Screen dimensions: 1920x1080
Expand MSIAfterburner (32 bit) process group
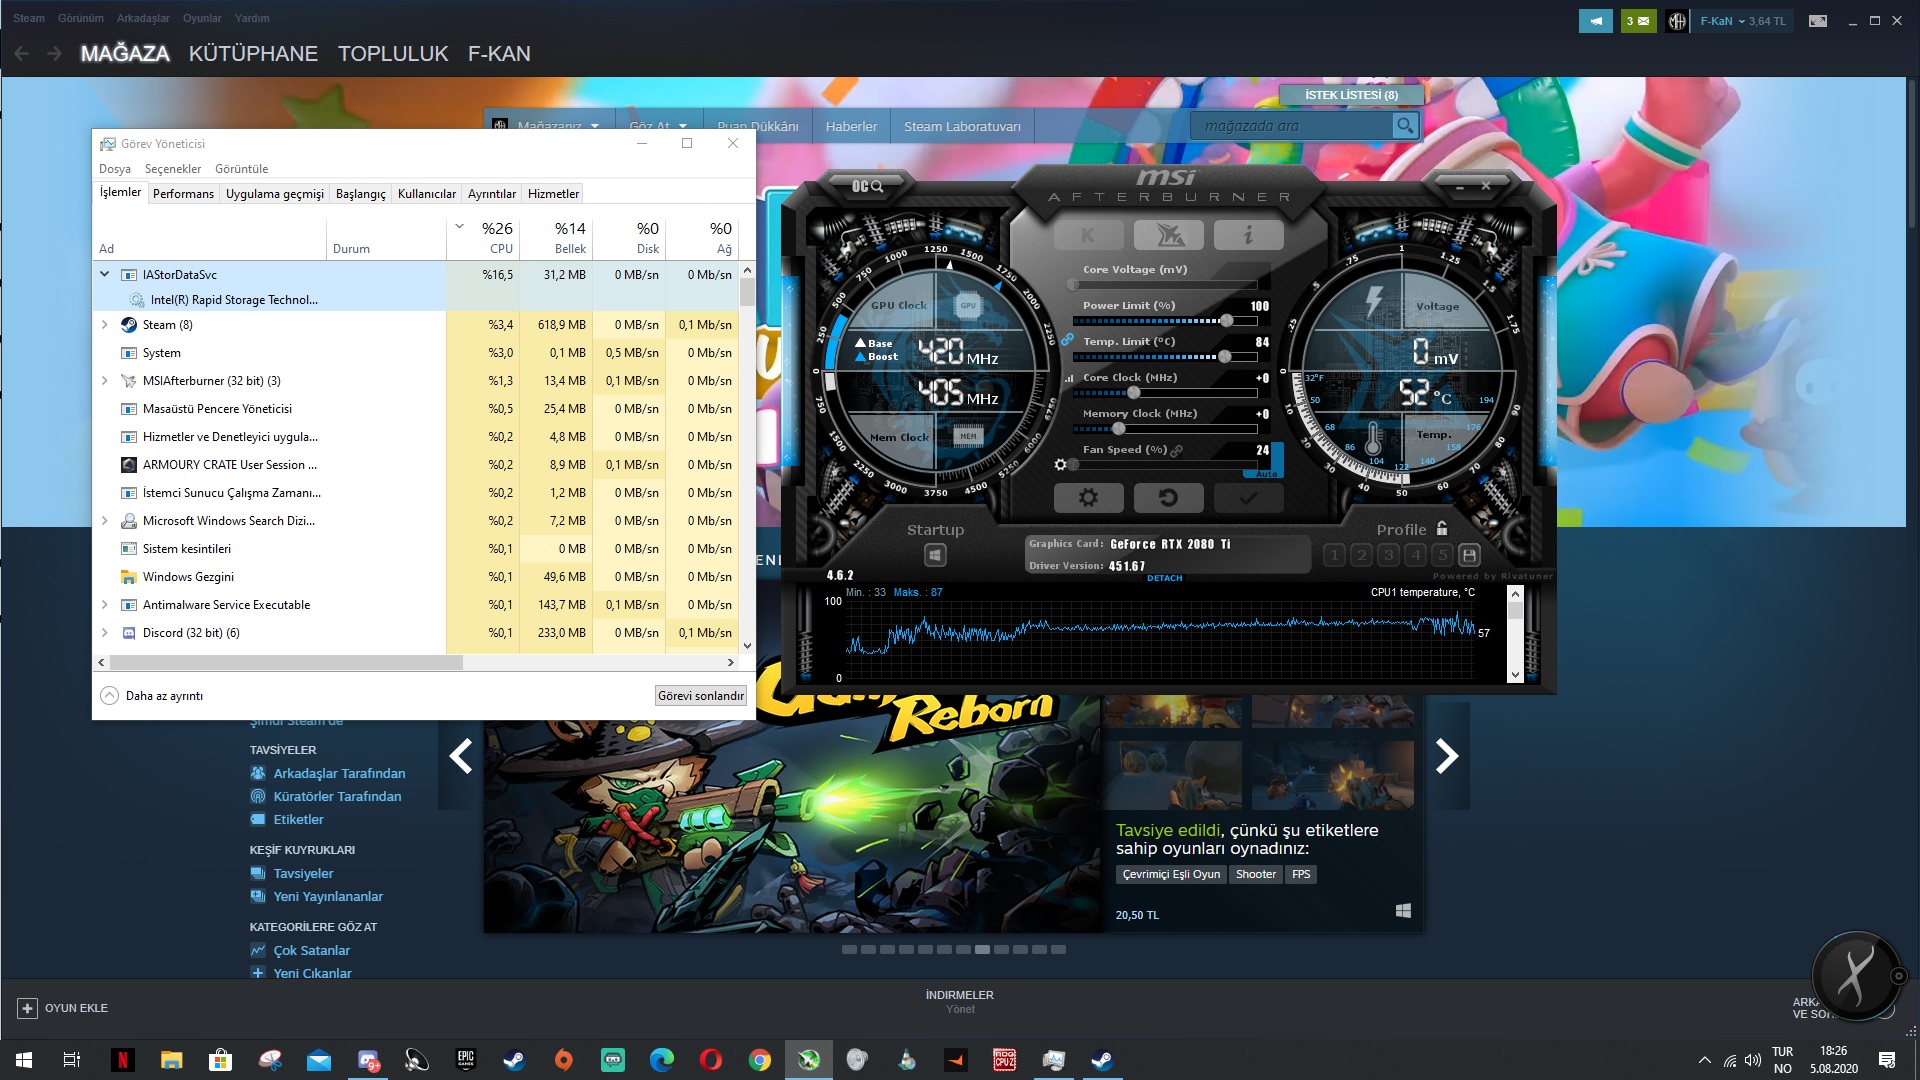click(x=104, y=380)
